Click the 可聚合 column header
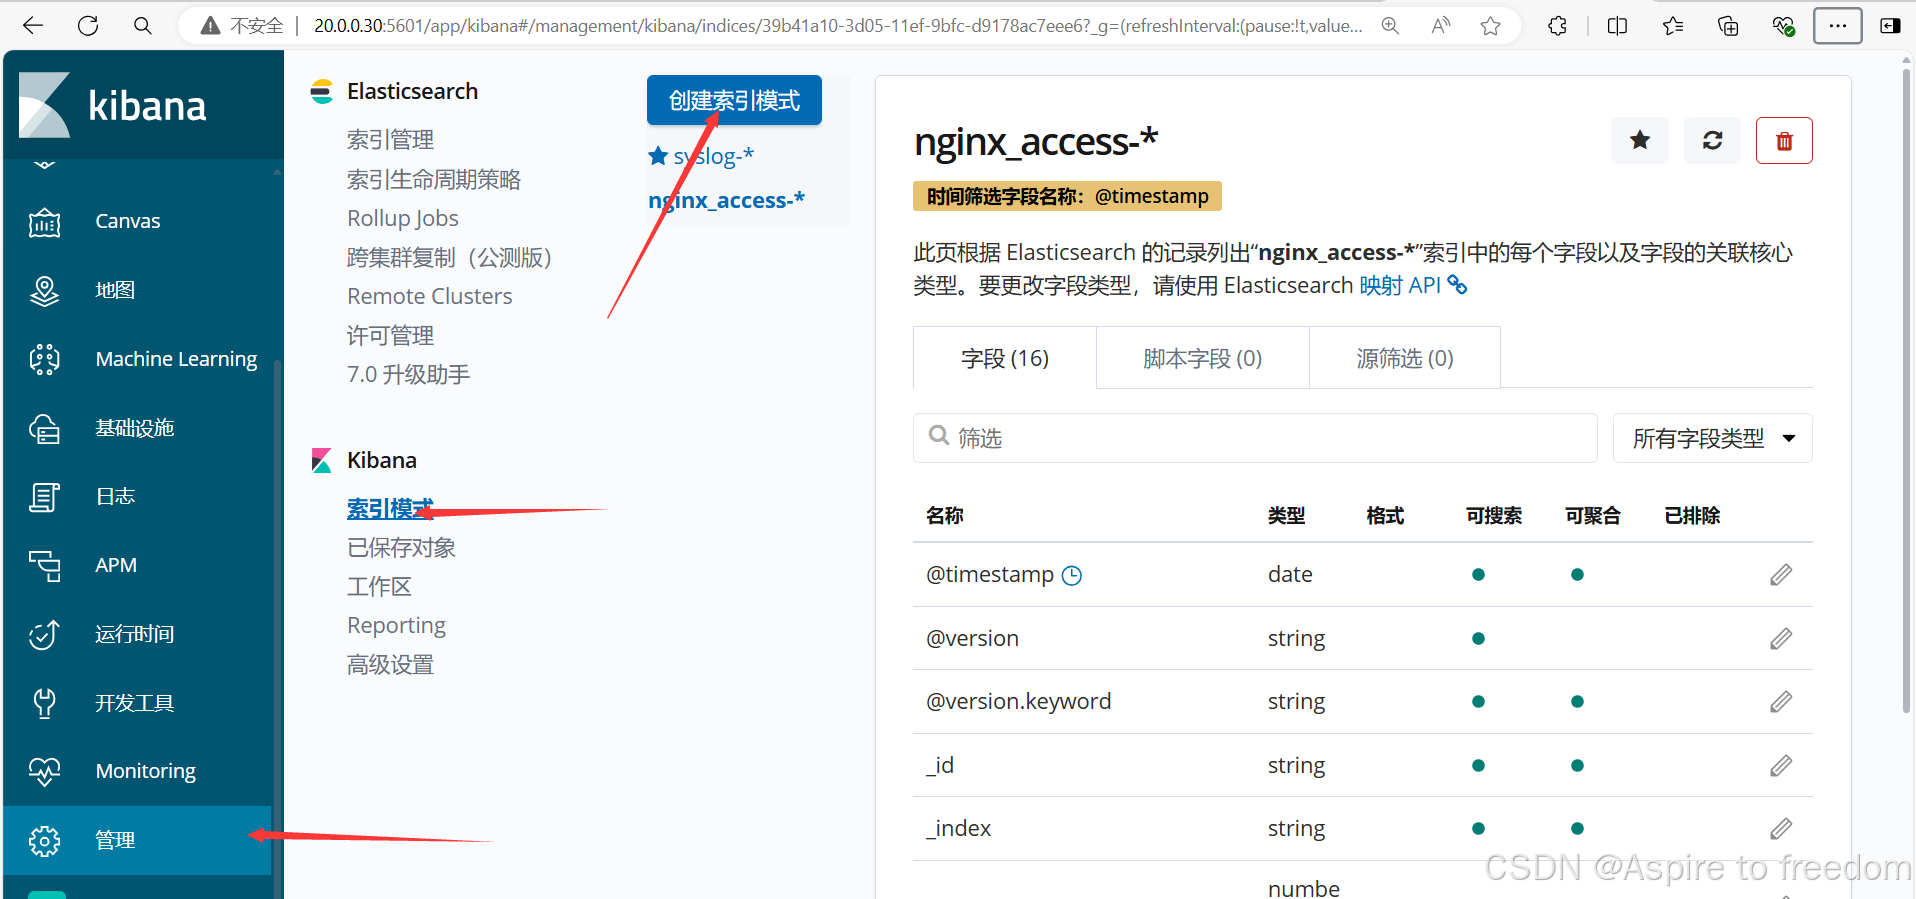1916x899 pixels. [x=1593, y=516]
